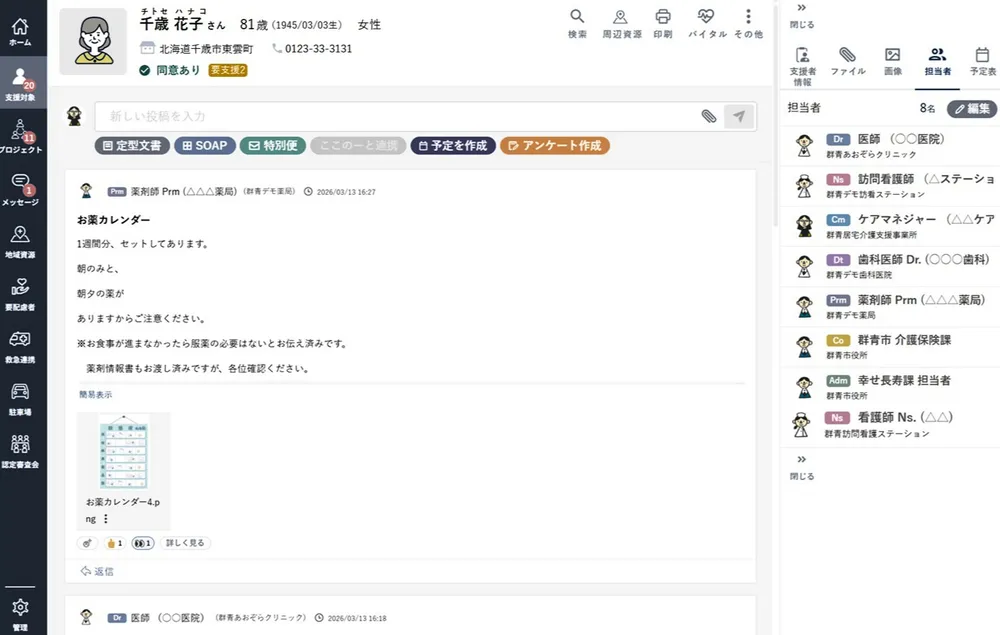Viewport: 1000px width, 635px height.
Task: Click phone number 0123-33-3131
Action: point(318,48)
